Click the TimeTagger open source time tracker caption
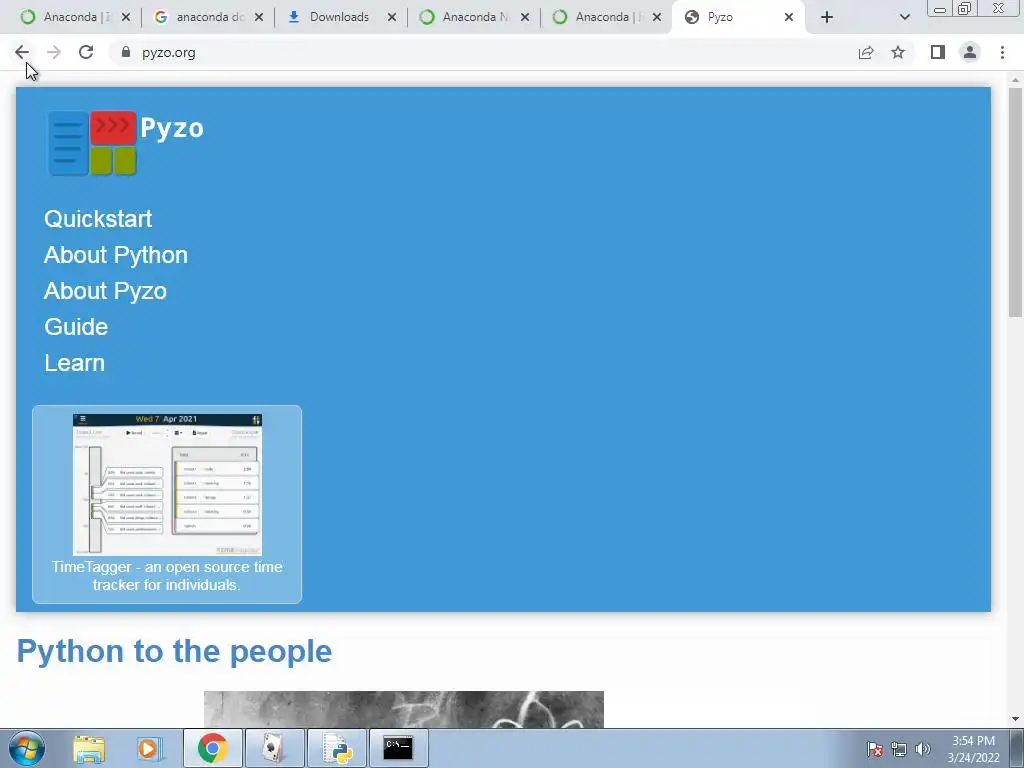The image size is (1024, 768). click(167, 575)
